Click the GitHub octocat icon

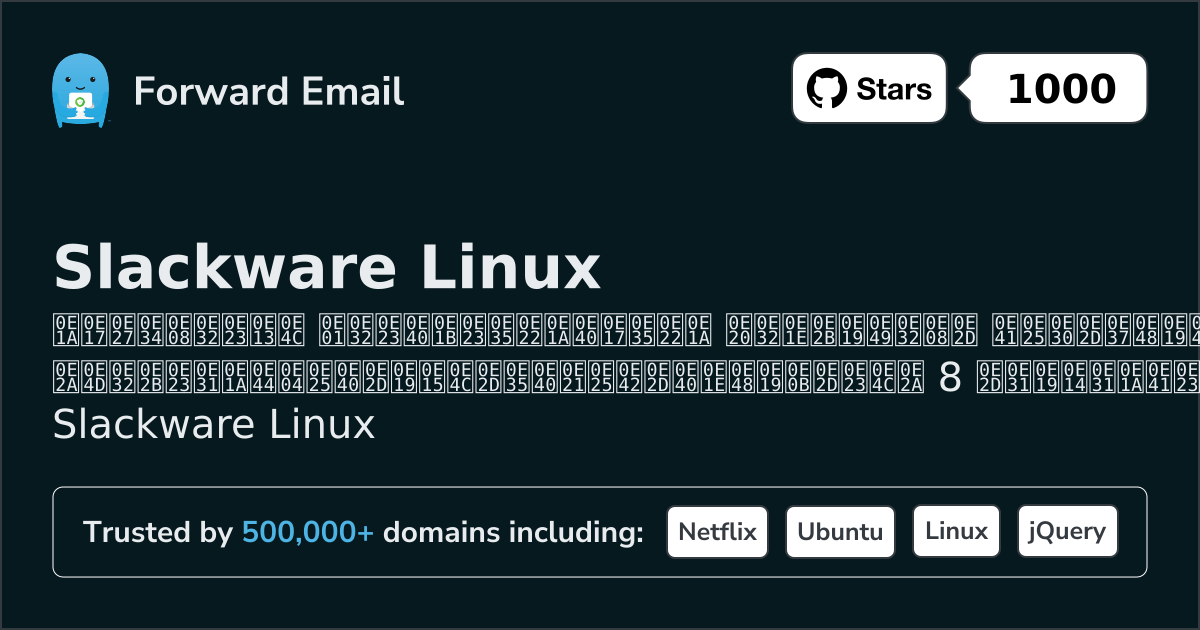point(826,88)
